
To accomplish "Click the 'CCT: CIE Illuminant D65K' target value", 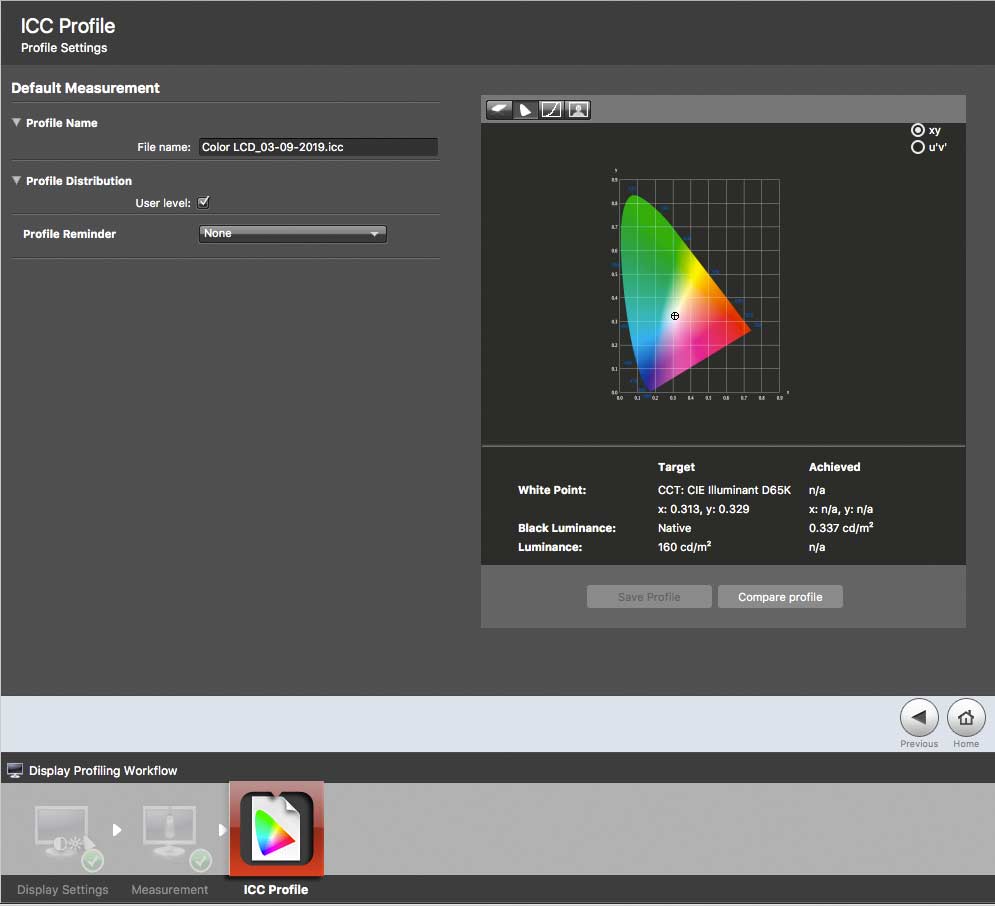I will point(724,490).
